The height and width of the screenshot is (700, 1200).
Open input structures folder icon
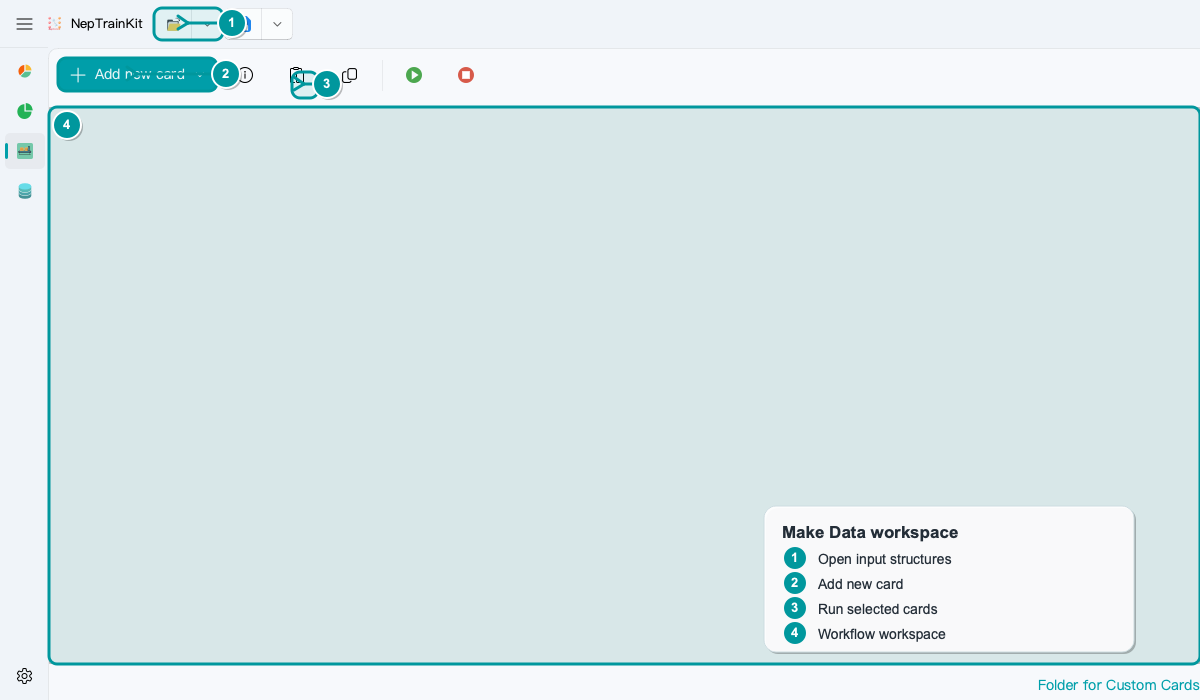tap(174, 24)
